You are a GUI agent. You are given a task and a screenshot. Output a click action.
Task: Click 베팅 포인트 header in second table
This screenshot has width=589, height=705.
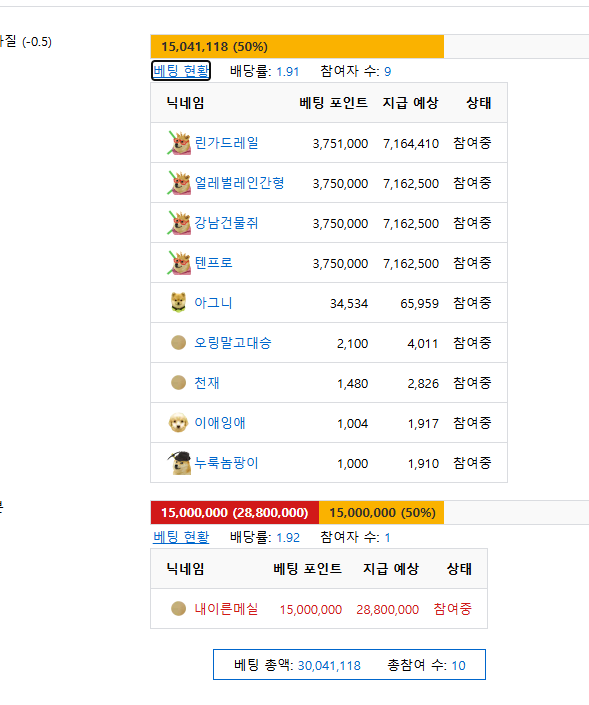(308, 569)
